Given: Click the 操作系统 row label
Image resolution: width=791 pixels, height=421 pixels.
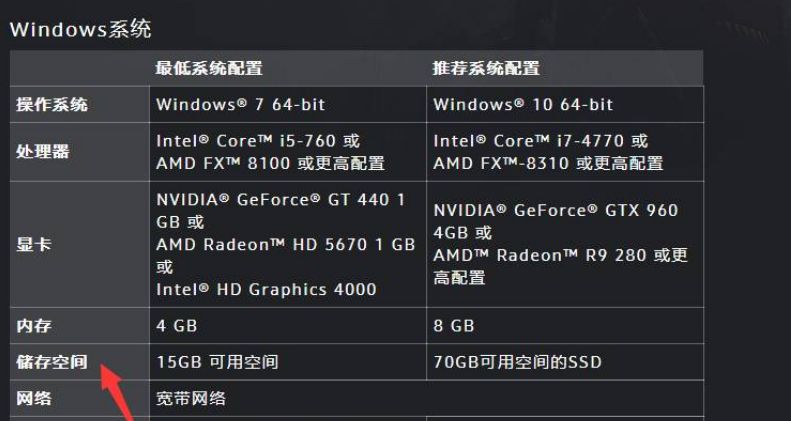Looking at the screenshot, I should tap(52, 104).
